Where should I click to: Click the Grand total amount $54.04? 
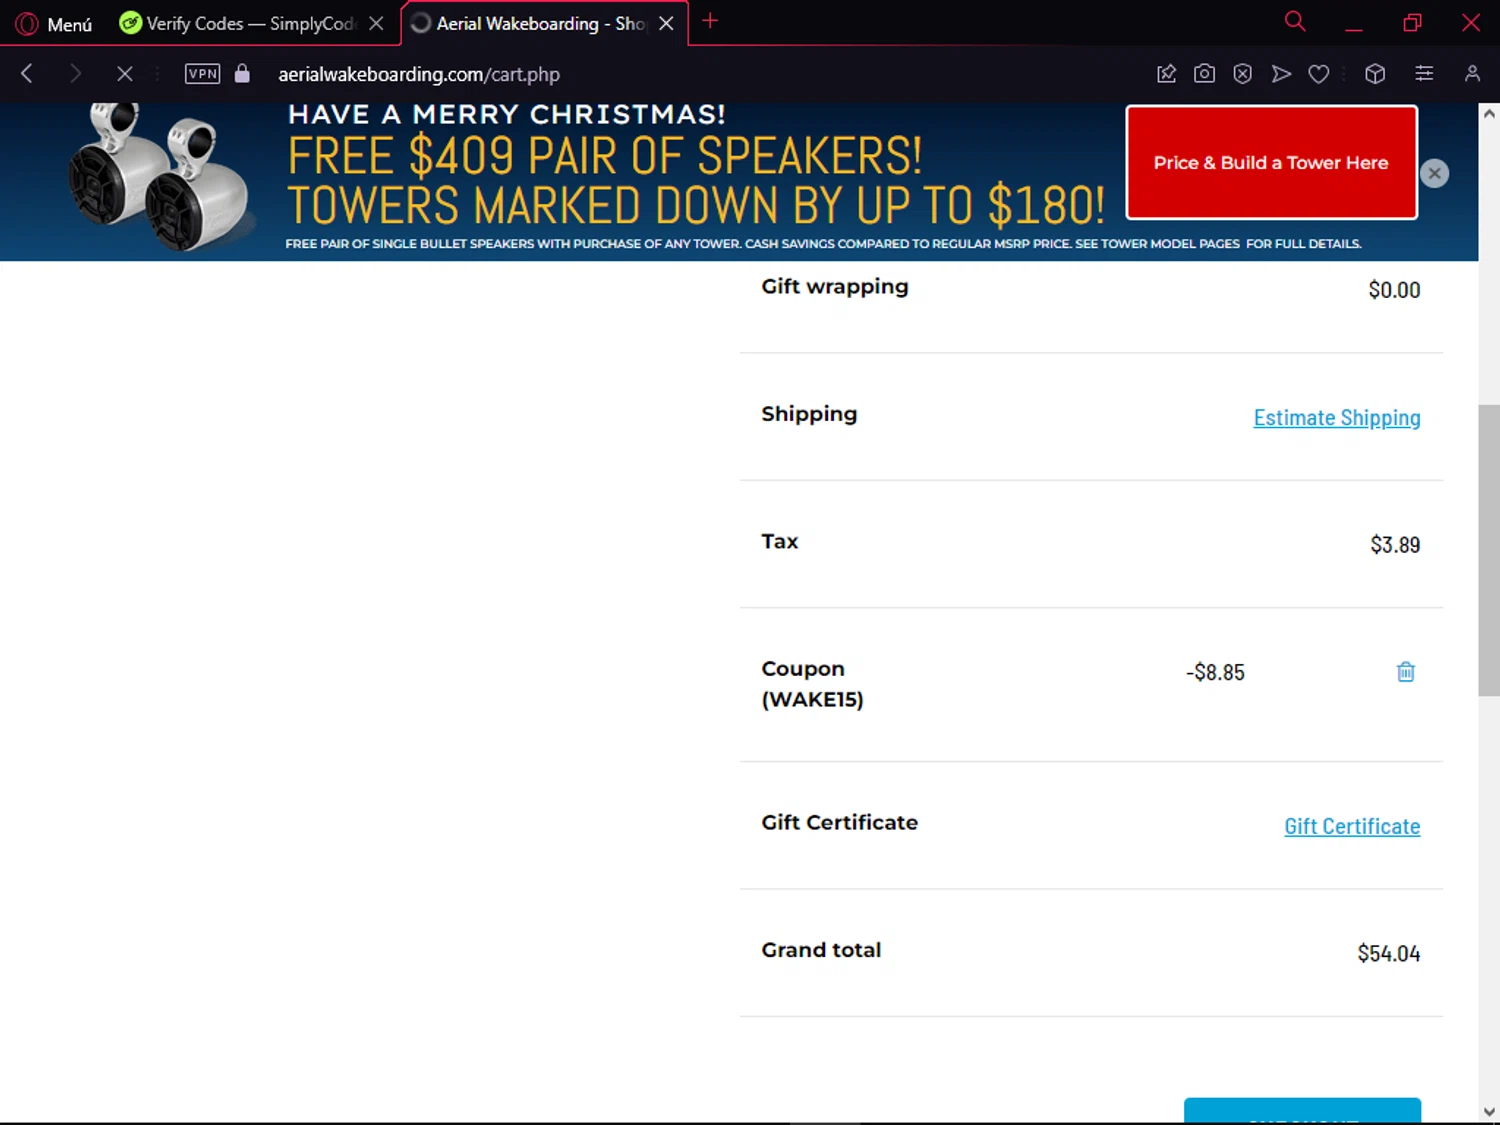[x=1388, y=953]
